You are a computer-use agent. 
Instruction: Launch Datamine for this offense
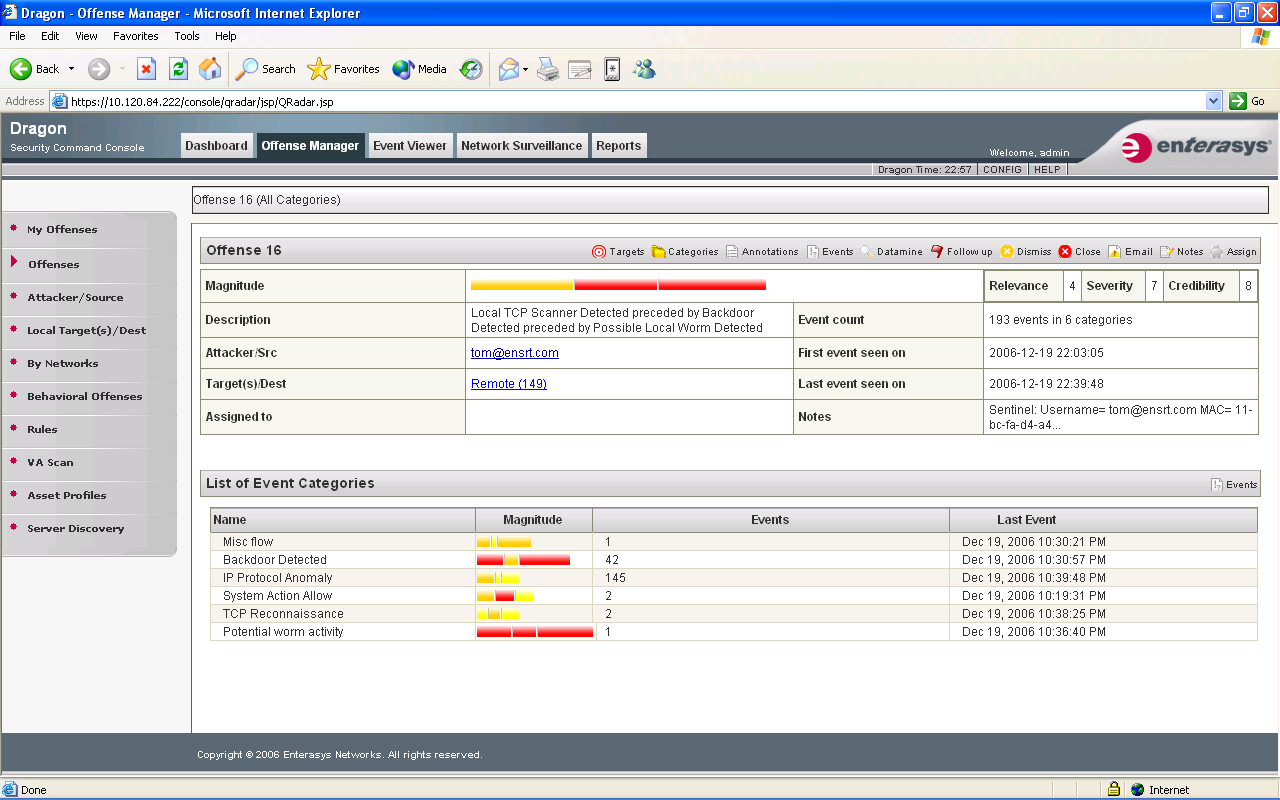pos(891,251)
